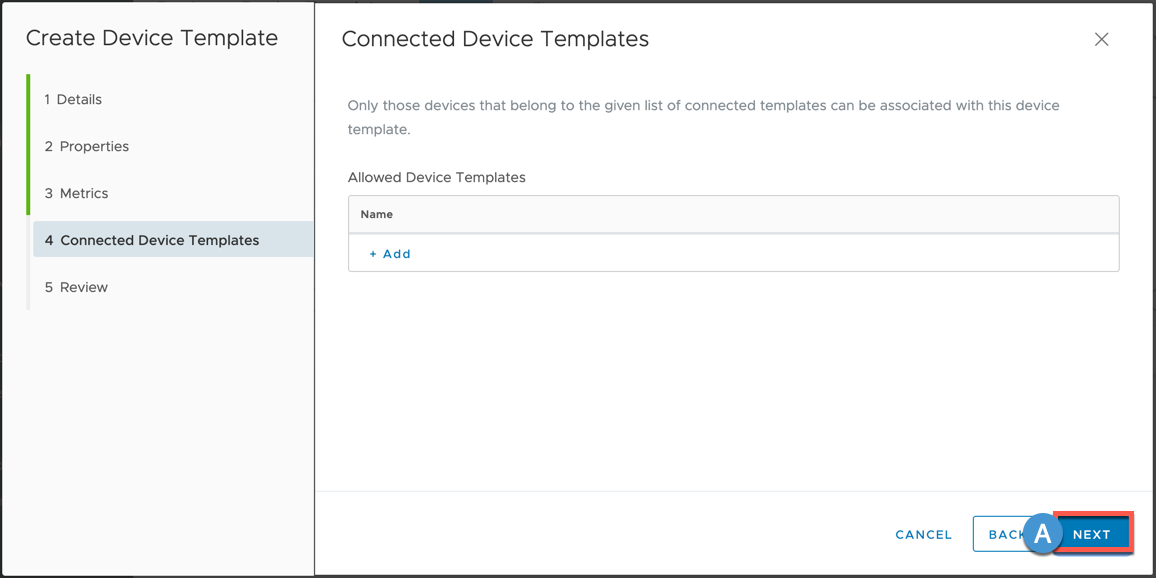
Task: Click the Create Device Template title
Action: point(152,39)
